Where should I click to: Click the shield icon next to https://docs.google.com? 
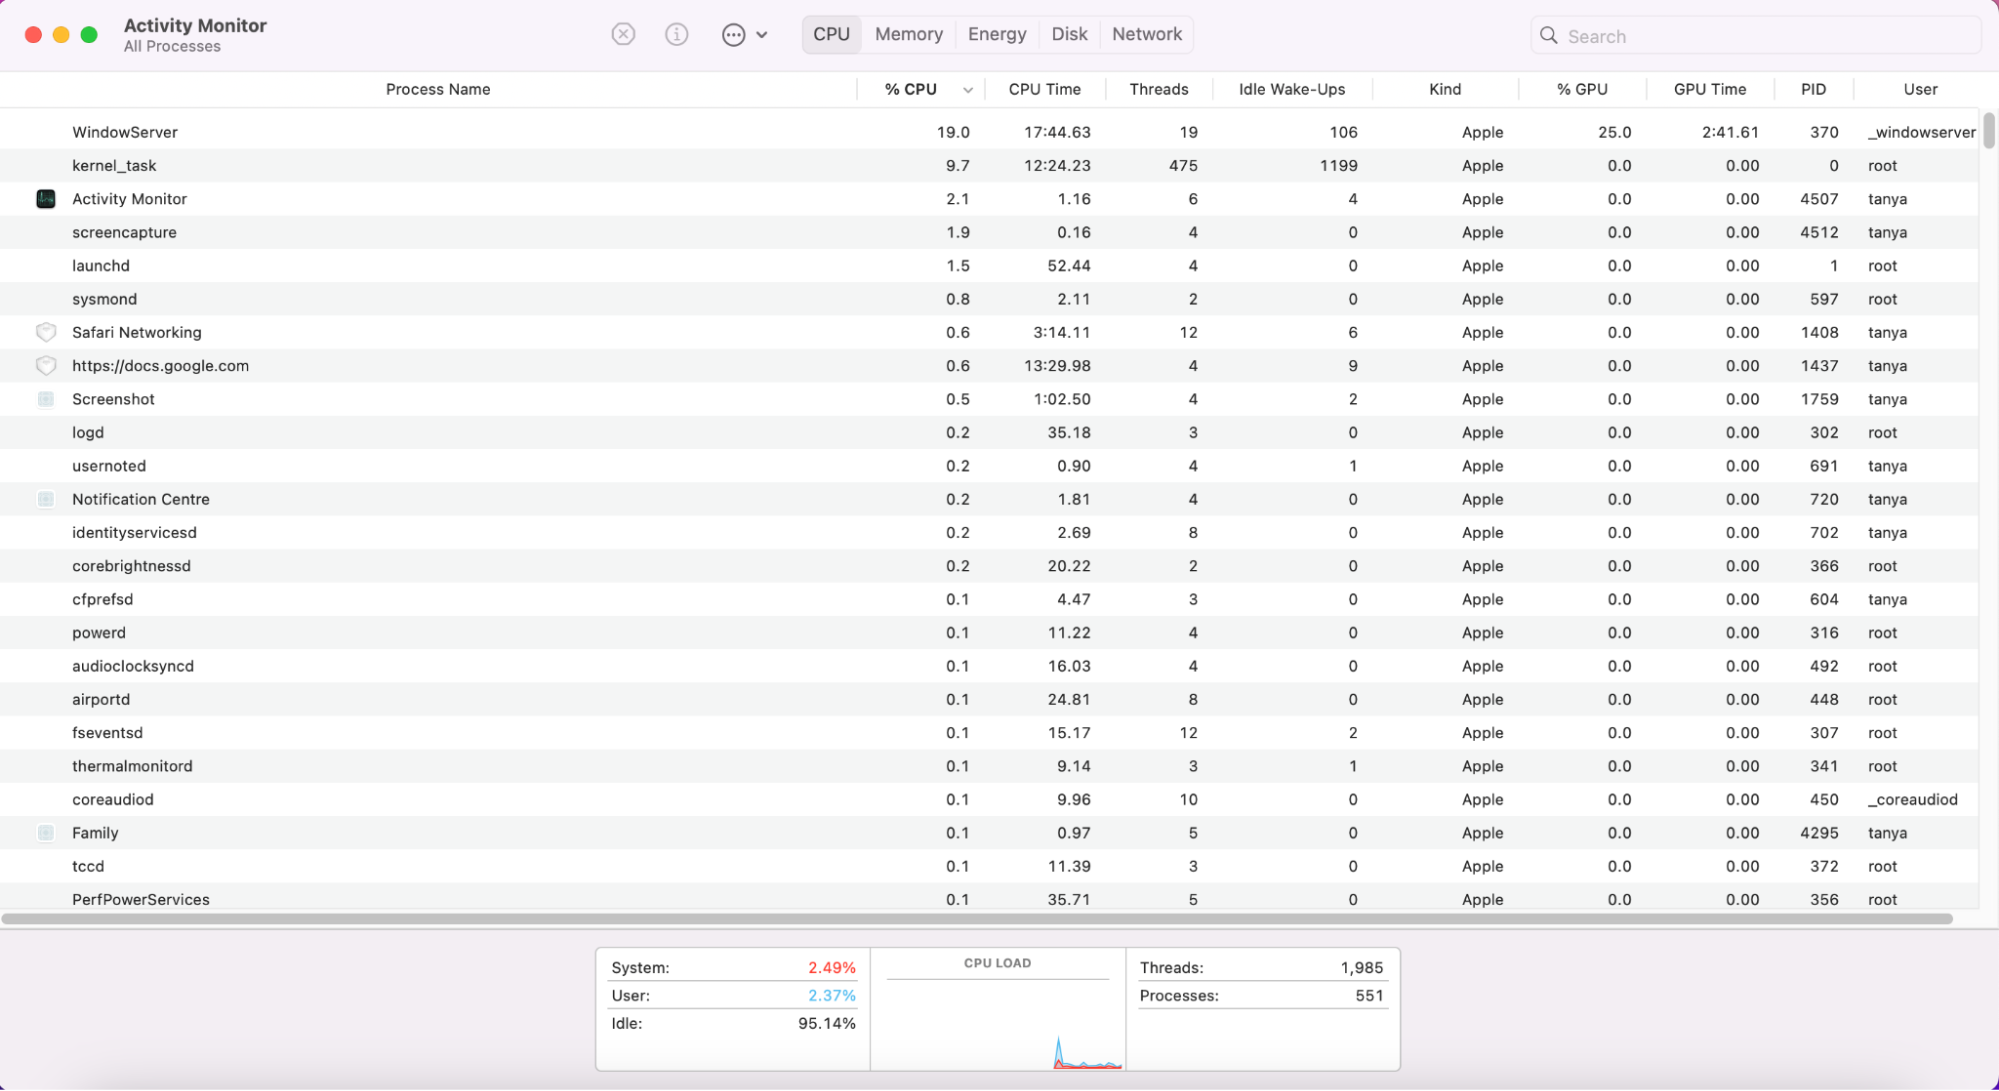coord(45,365)
